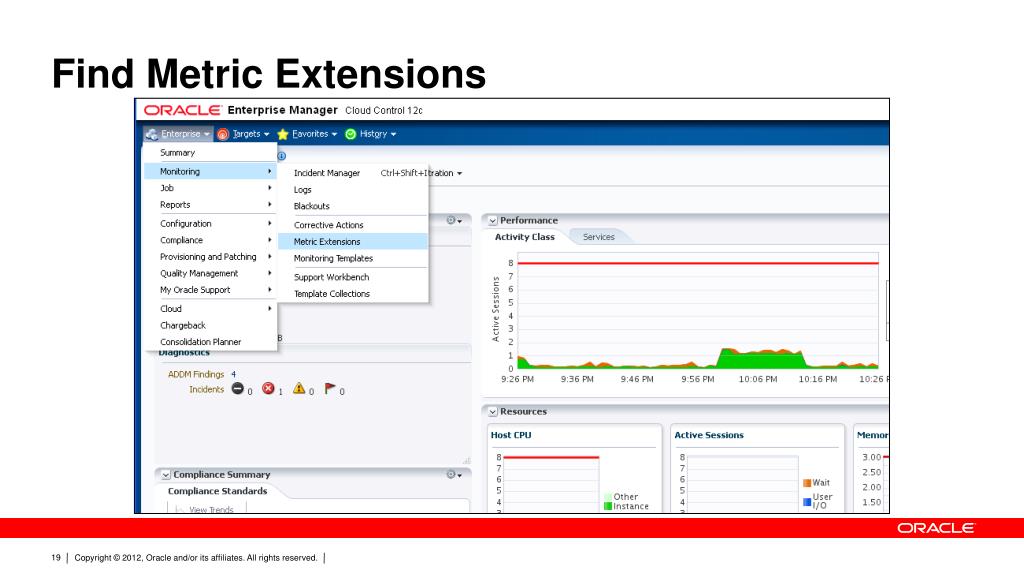Select Summary in Enterprise menu

pos(210,152)
